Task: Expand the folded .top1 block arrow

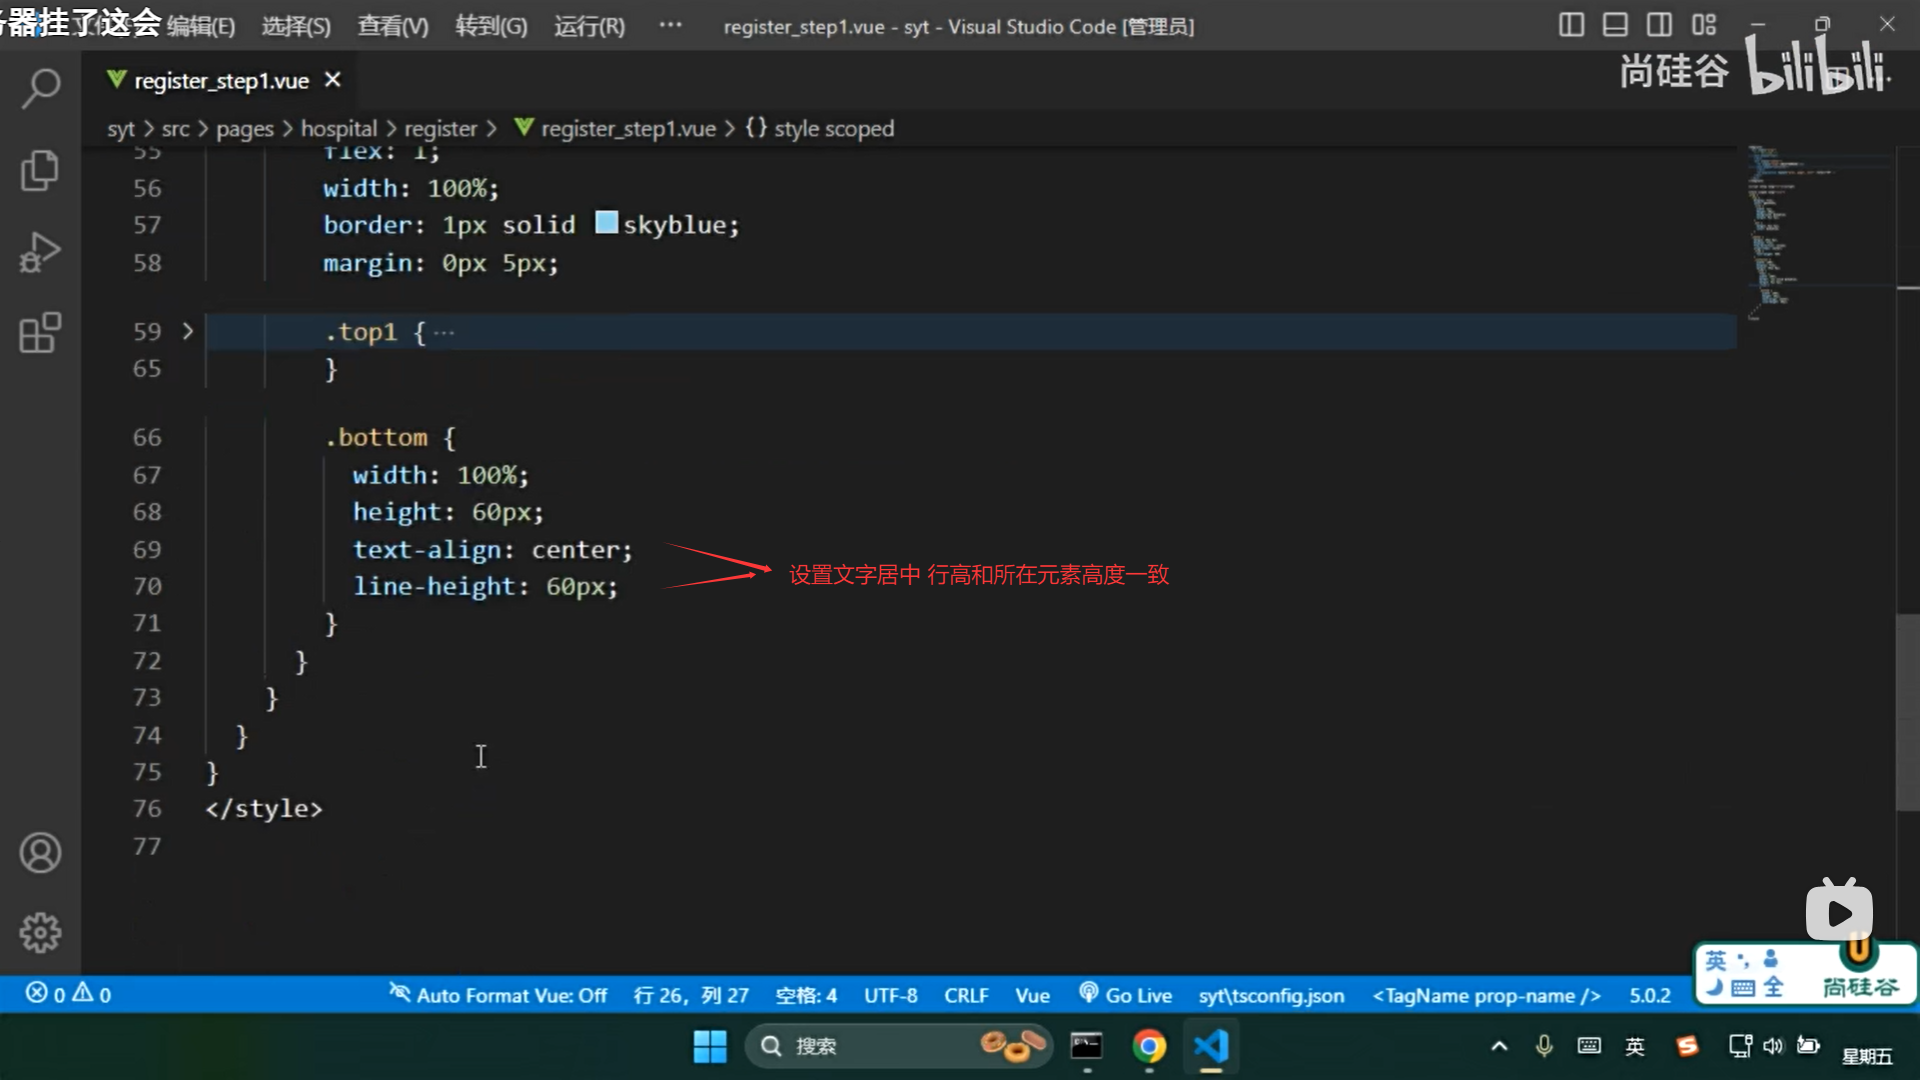Action: pos(188,331)
